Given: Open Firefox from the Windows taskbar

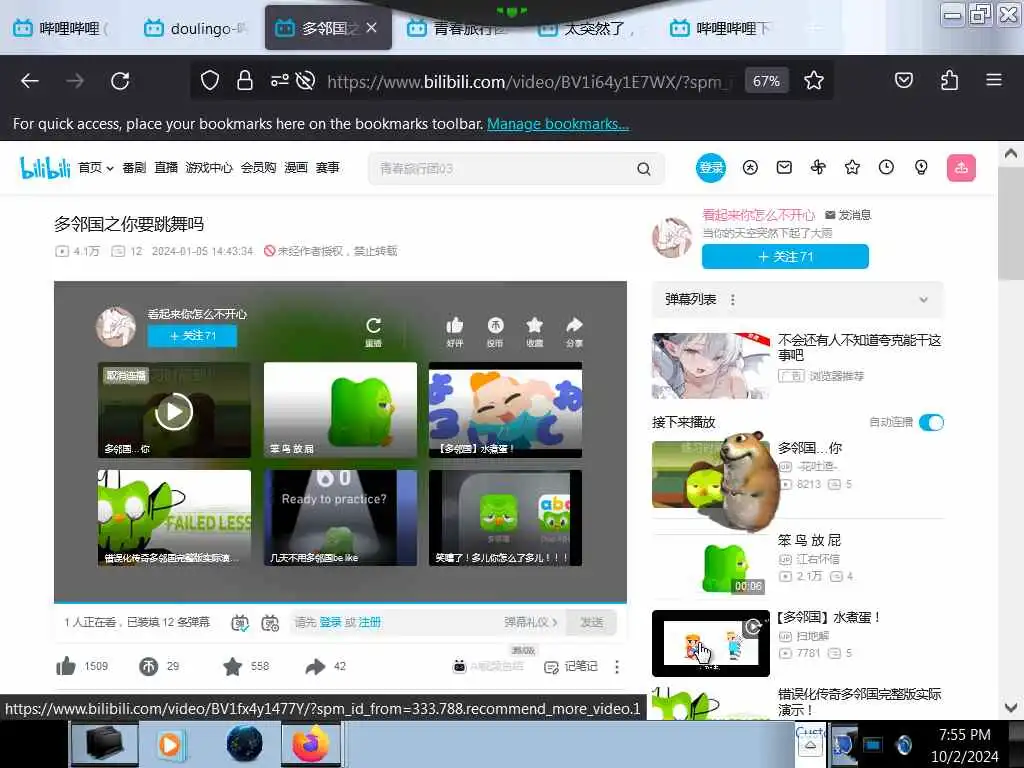Looking at the screenshot, I should pos(310,744).
